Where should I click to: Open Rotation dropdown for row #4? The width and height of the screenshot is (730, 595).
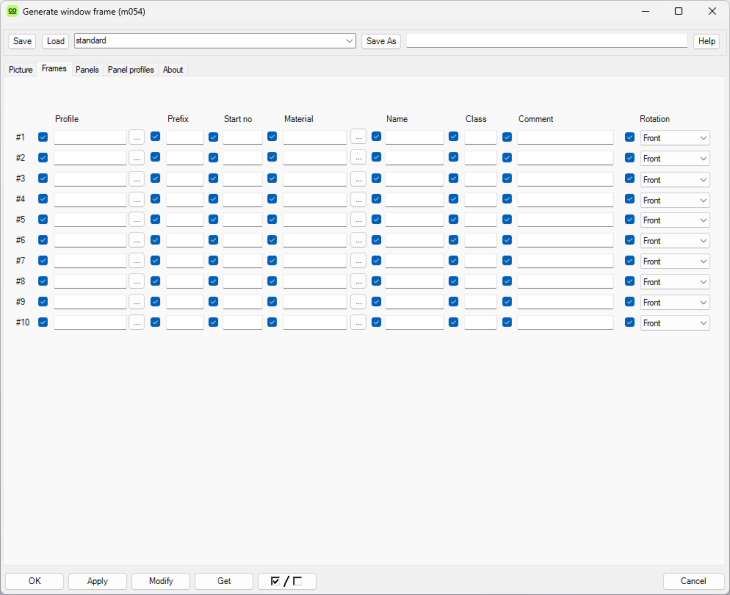(x=675, y=200)
